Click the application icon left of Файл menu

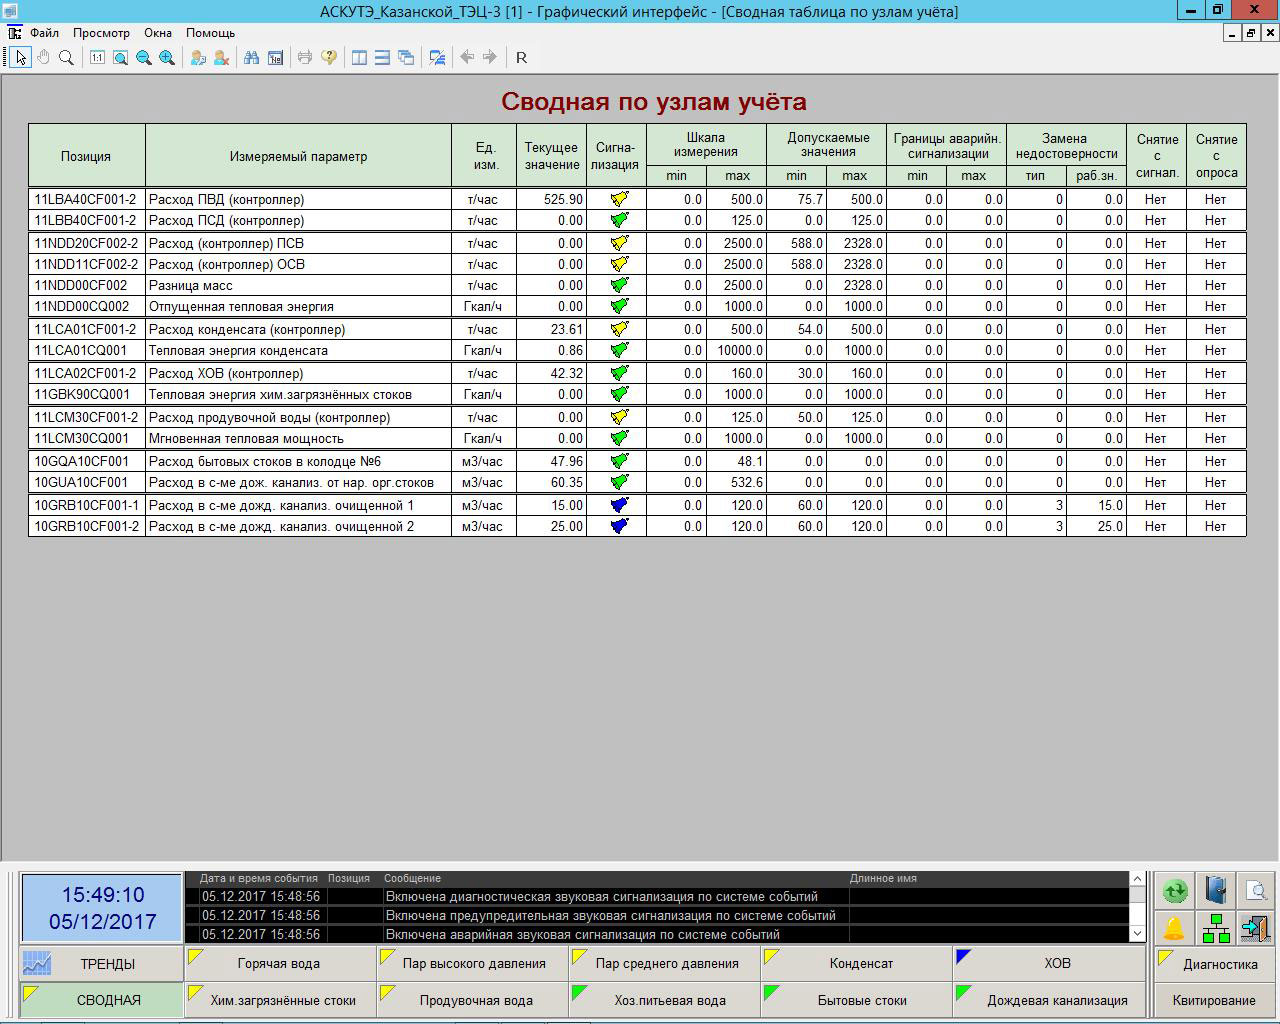tap(14, 33)
